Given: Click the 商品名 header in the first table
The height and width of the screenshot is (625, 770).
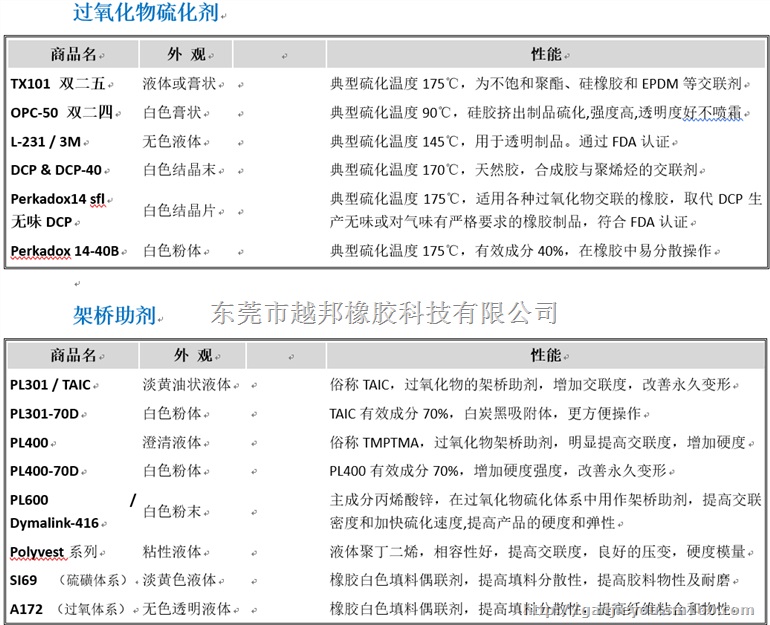Looking at the screenshot, I should click(73, 54).
